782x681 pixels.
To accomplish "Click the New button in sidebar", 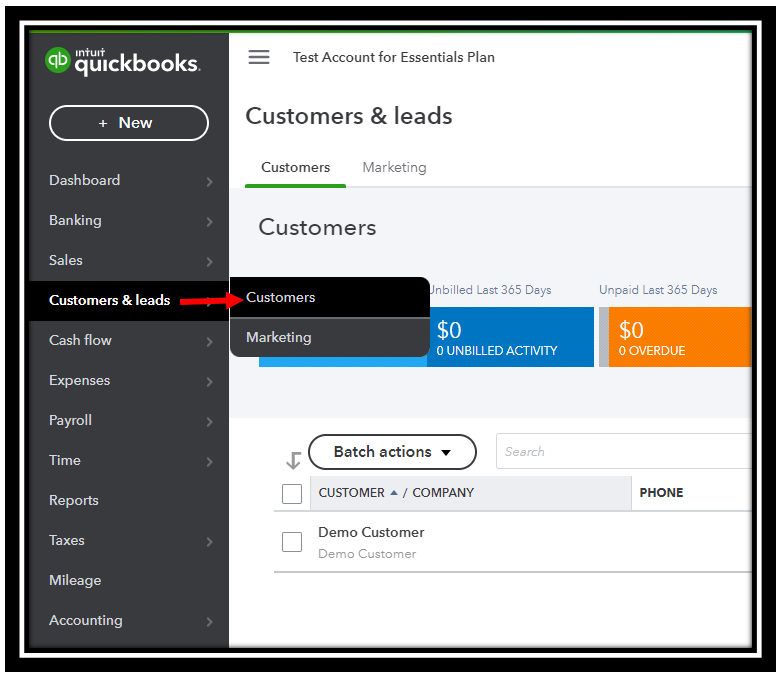I will pyautogui.click(x=129, y=123).
